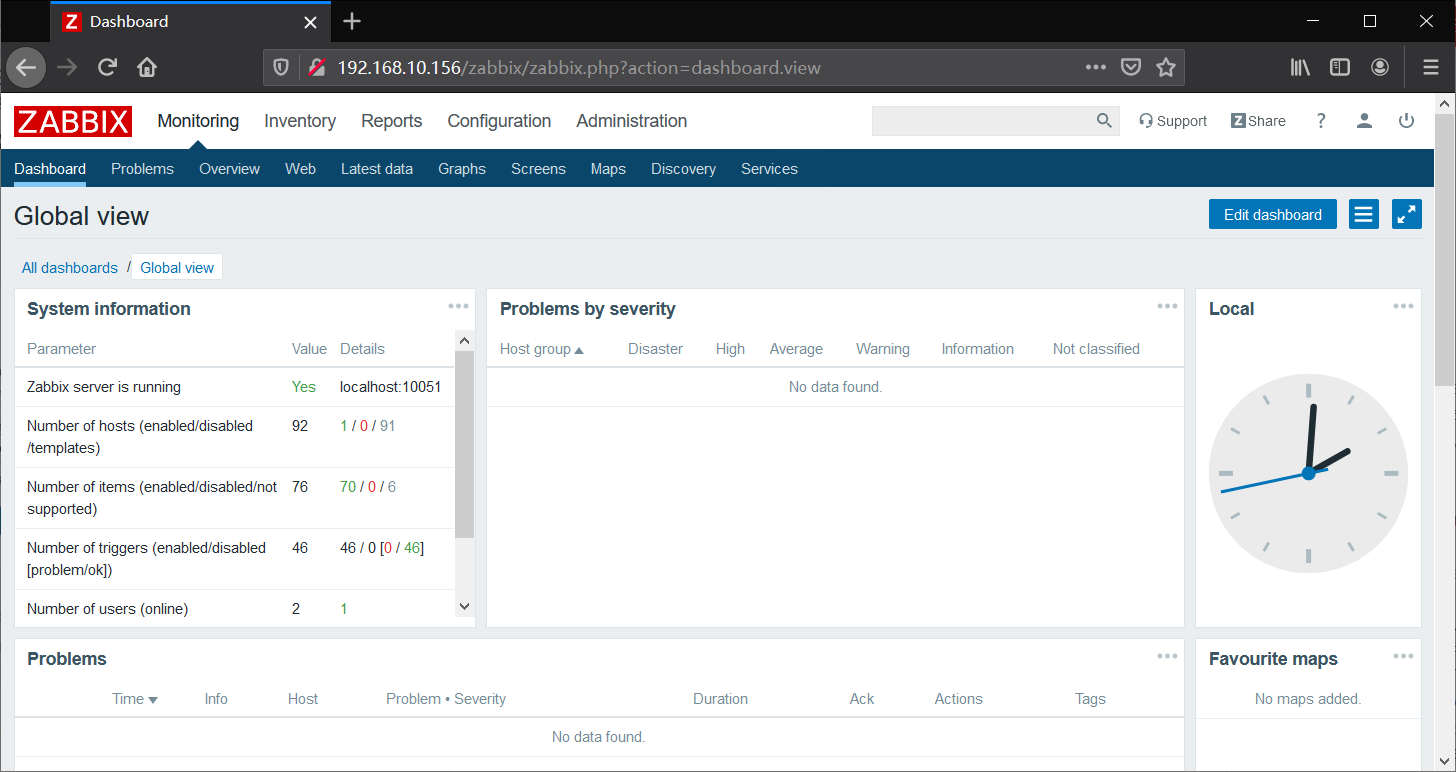Open dashboard actions list menu button
This screenshot has height=772, width=1456.
(1364, 214)
